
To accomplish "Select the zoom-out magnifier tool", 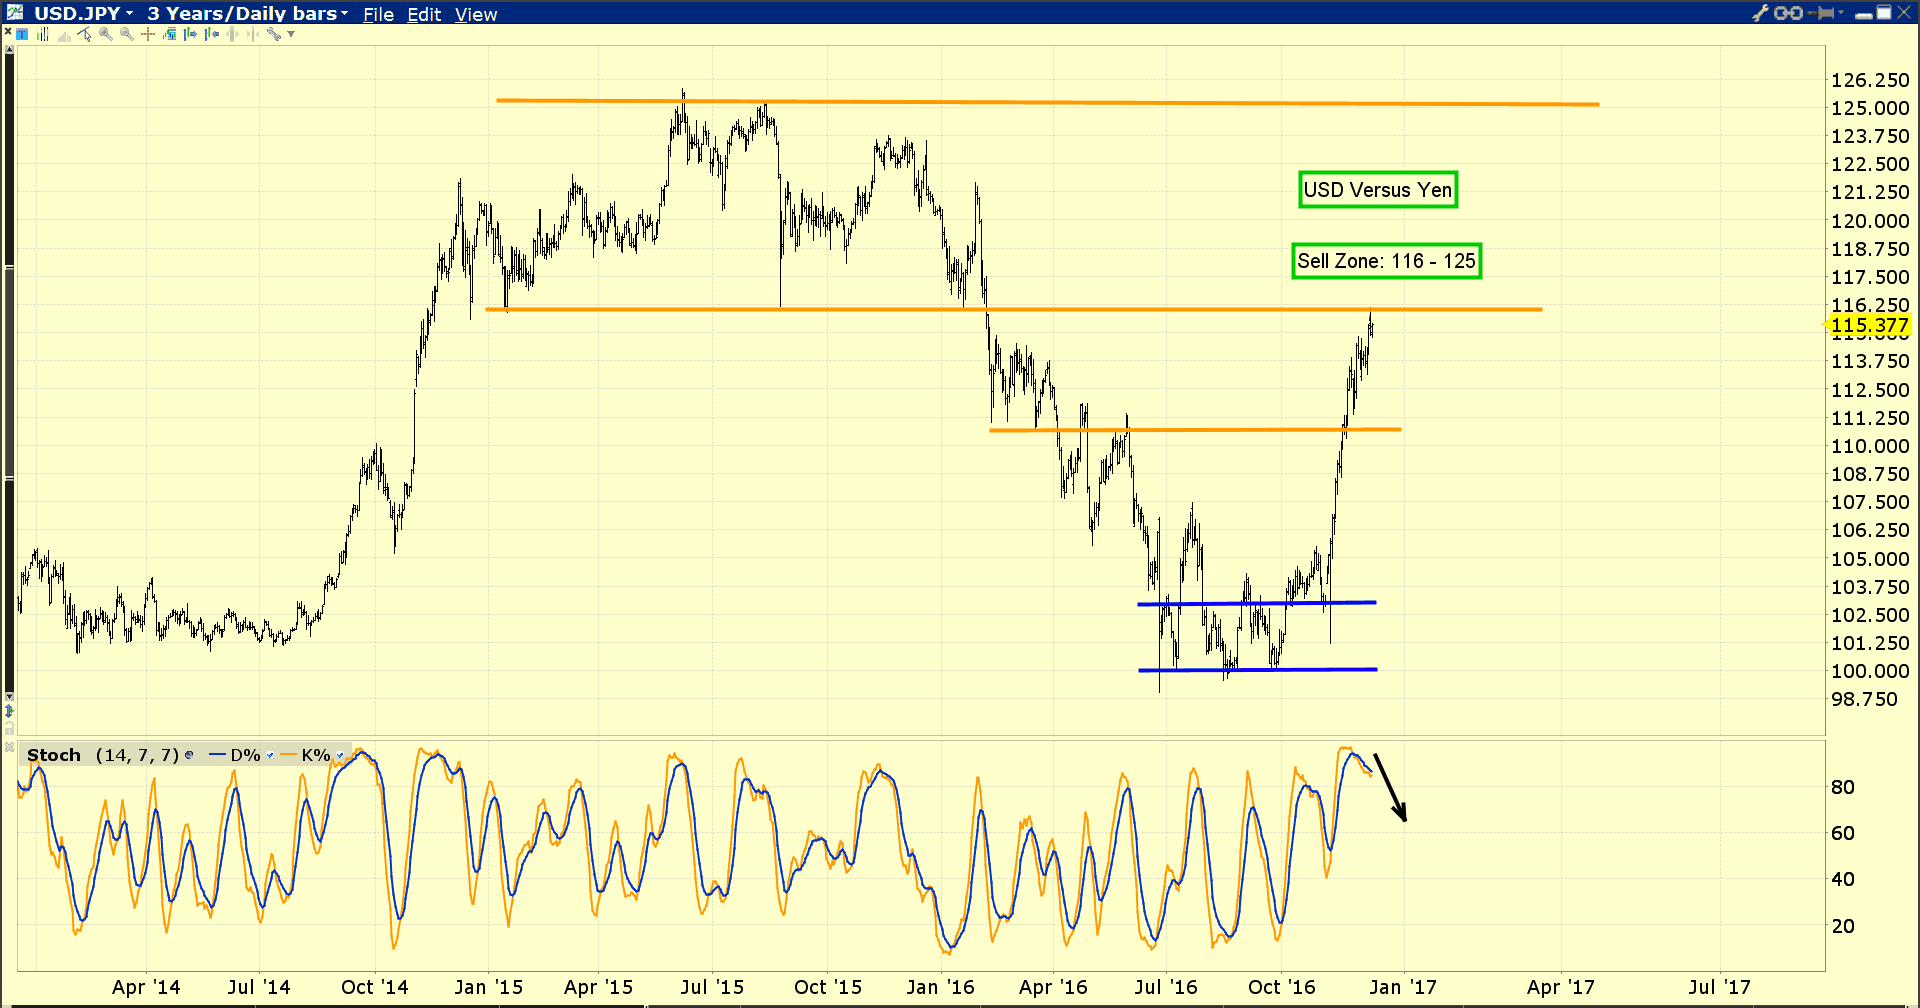I will tap(126, 34).
